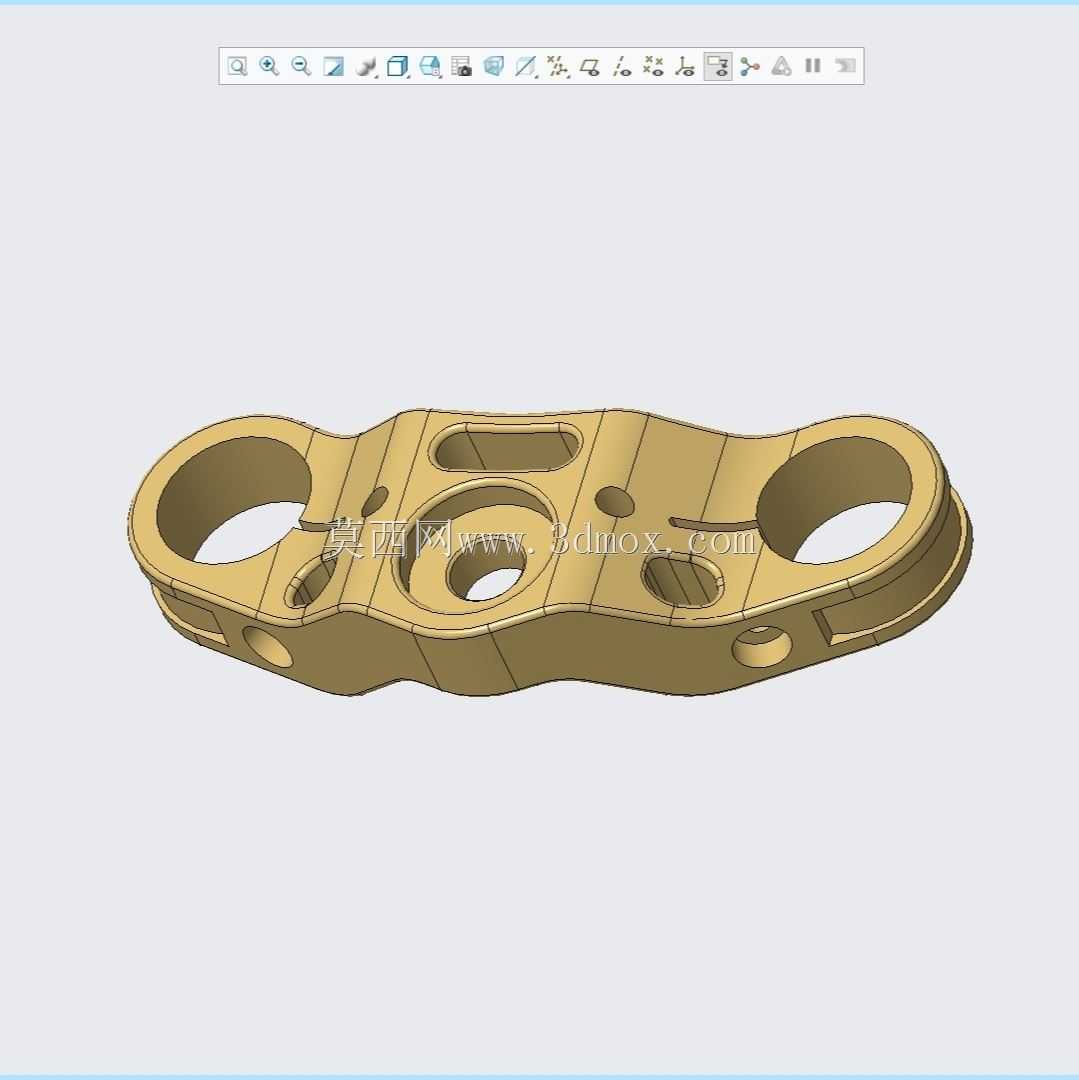Toggle the Perspective View icon
The width and height of the screenshot is (1079, 1080).
pos(494,66)
